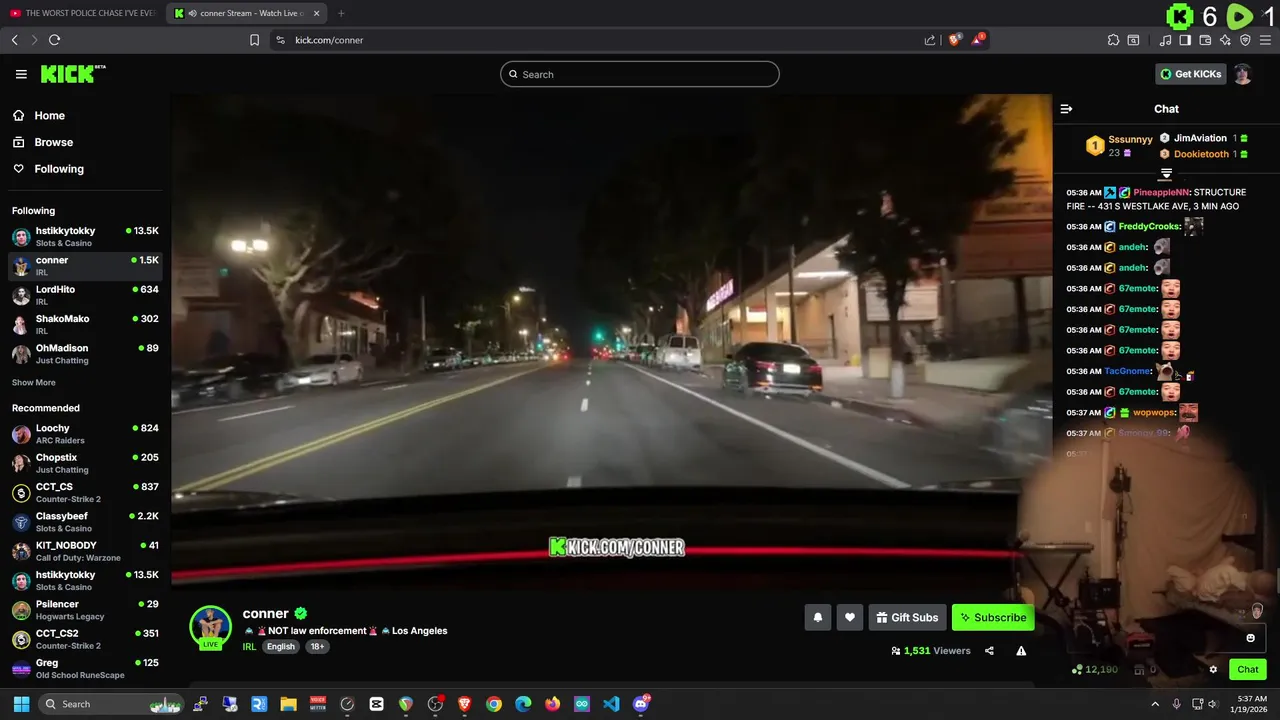This screenshot has height=720, width=1280.
Task: Open a new browser tab
Action: click(341, 13)
